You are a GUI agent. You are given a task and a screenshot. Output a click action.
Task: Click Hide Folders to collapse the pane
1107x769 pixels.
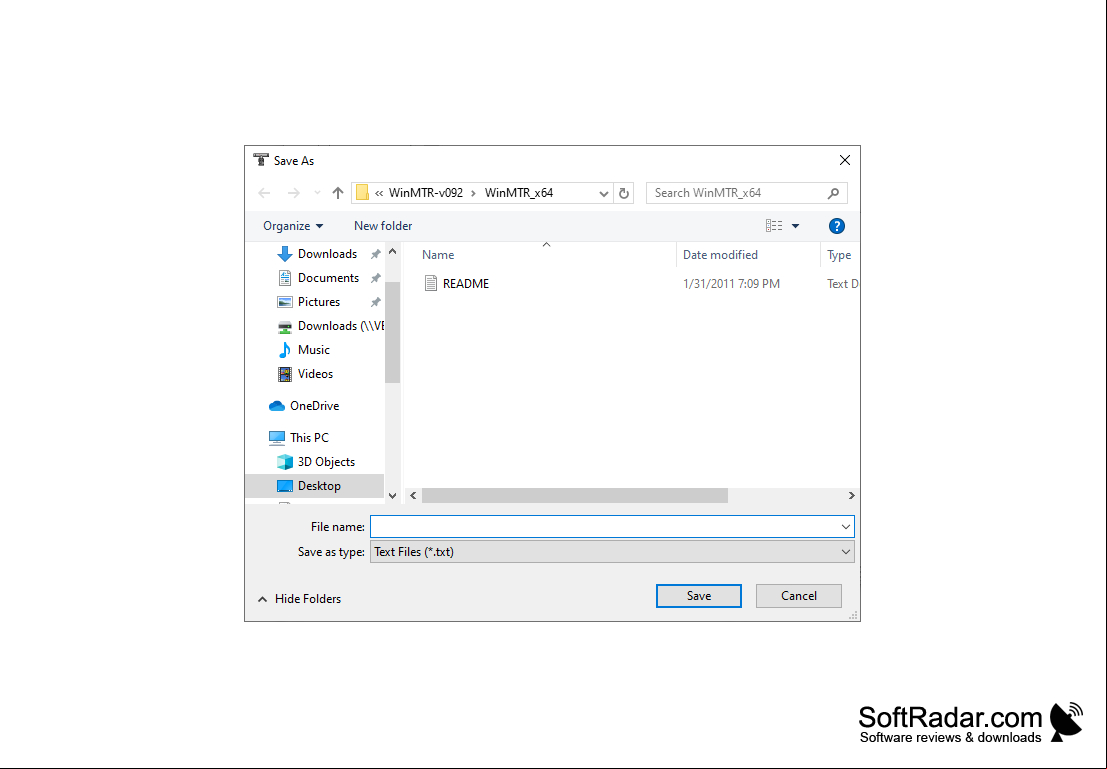coord(299,599)
